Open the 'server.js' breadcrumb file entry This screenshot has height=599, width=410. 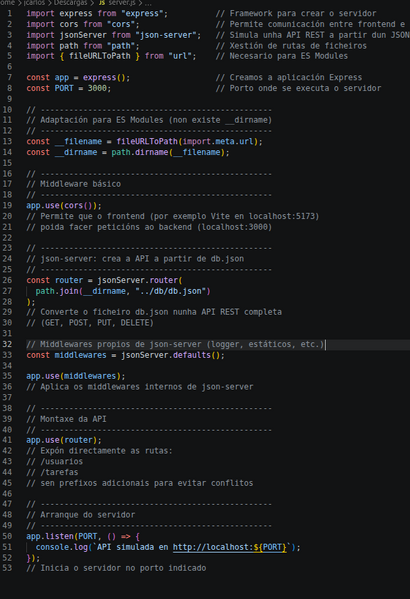click(122, 3)
